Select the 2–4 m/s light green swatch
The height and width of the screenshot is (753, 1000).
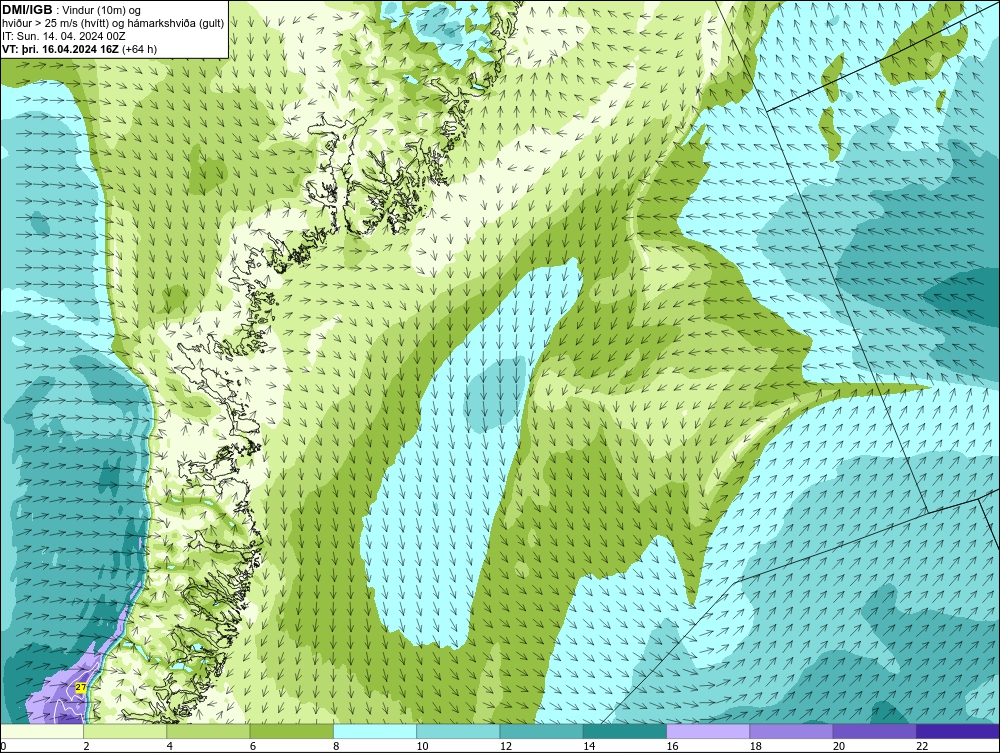click(x=125, y=731)
